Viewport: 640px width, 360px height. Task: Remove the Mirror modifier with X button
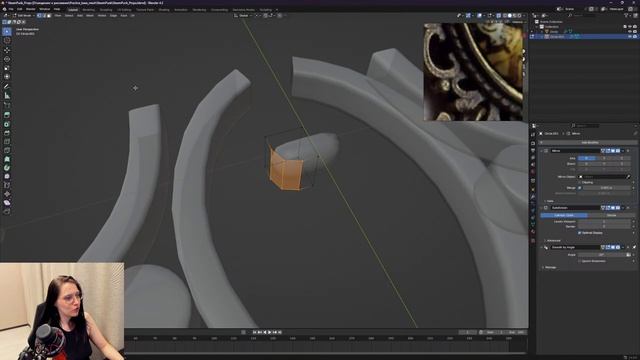click(x=628, y=151)
